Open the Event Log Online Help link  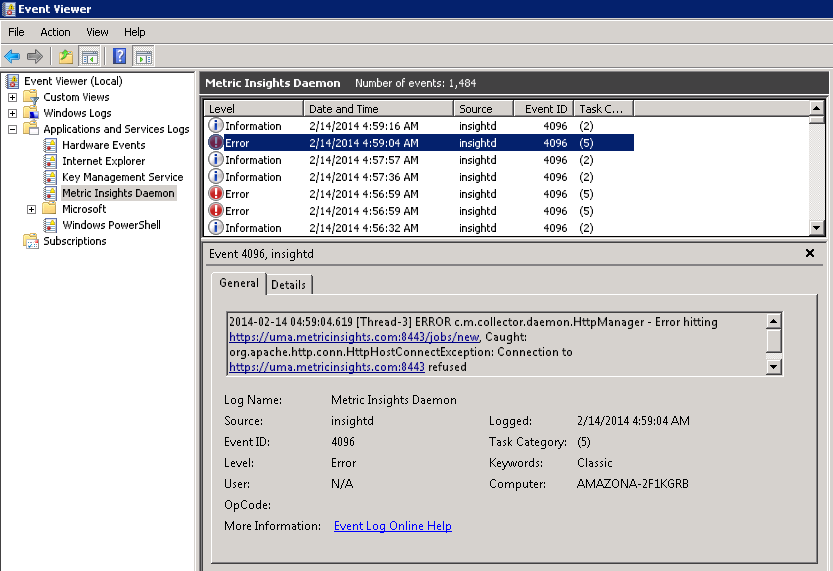pyautogui.click(x=393, y=526)
